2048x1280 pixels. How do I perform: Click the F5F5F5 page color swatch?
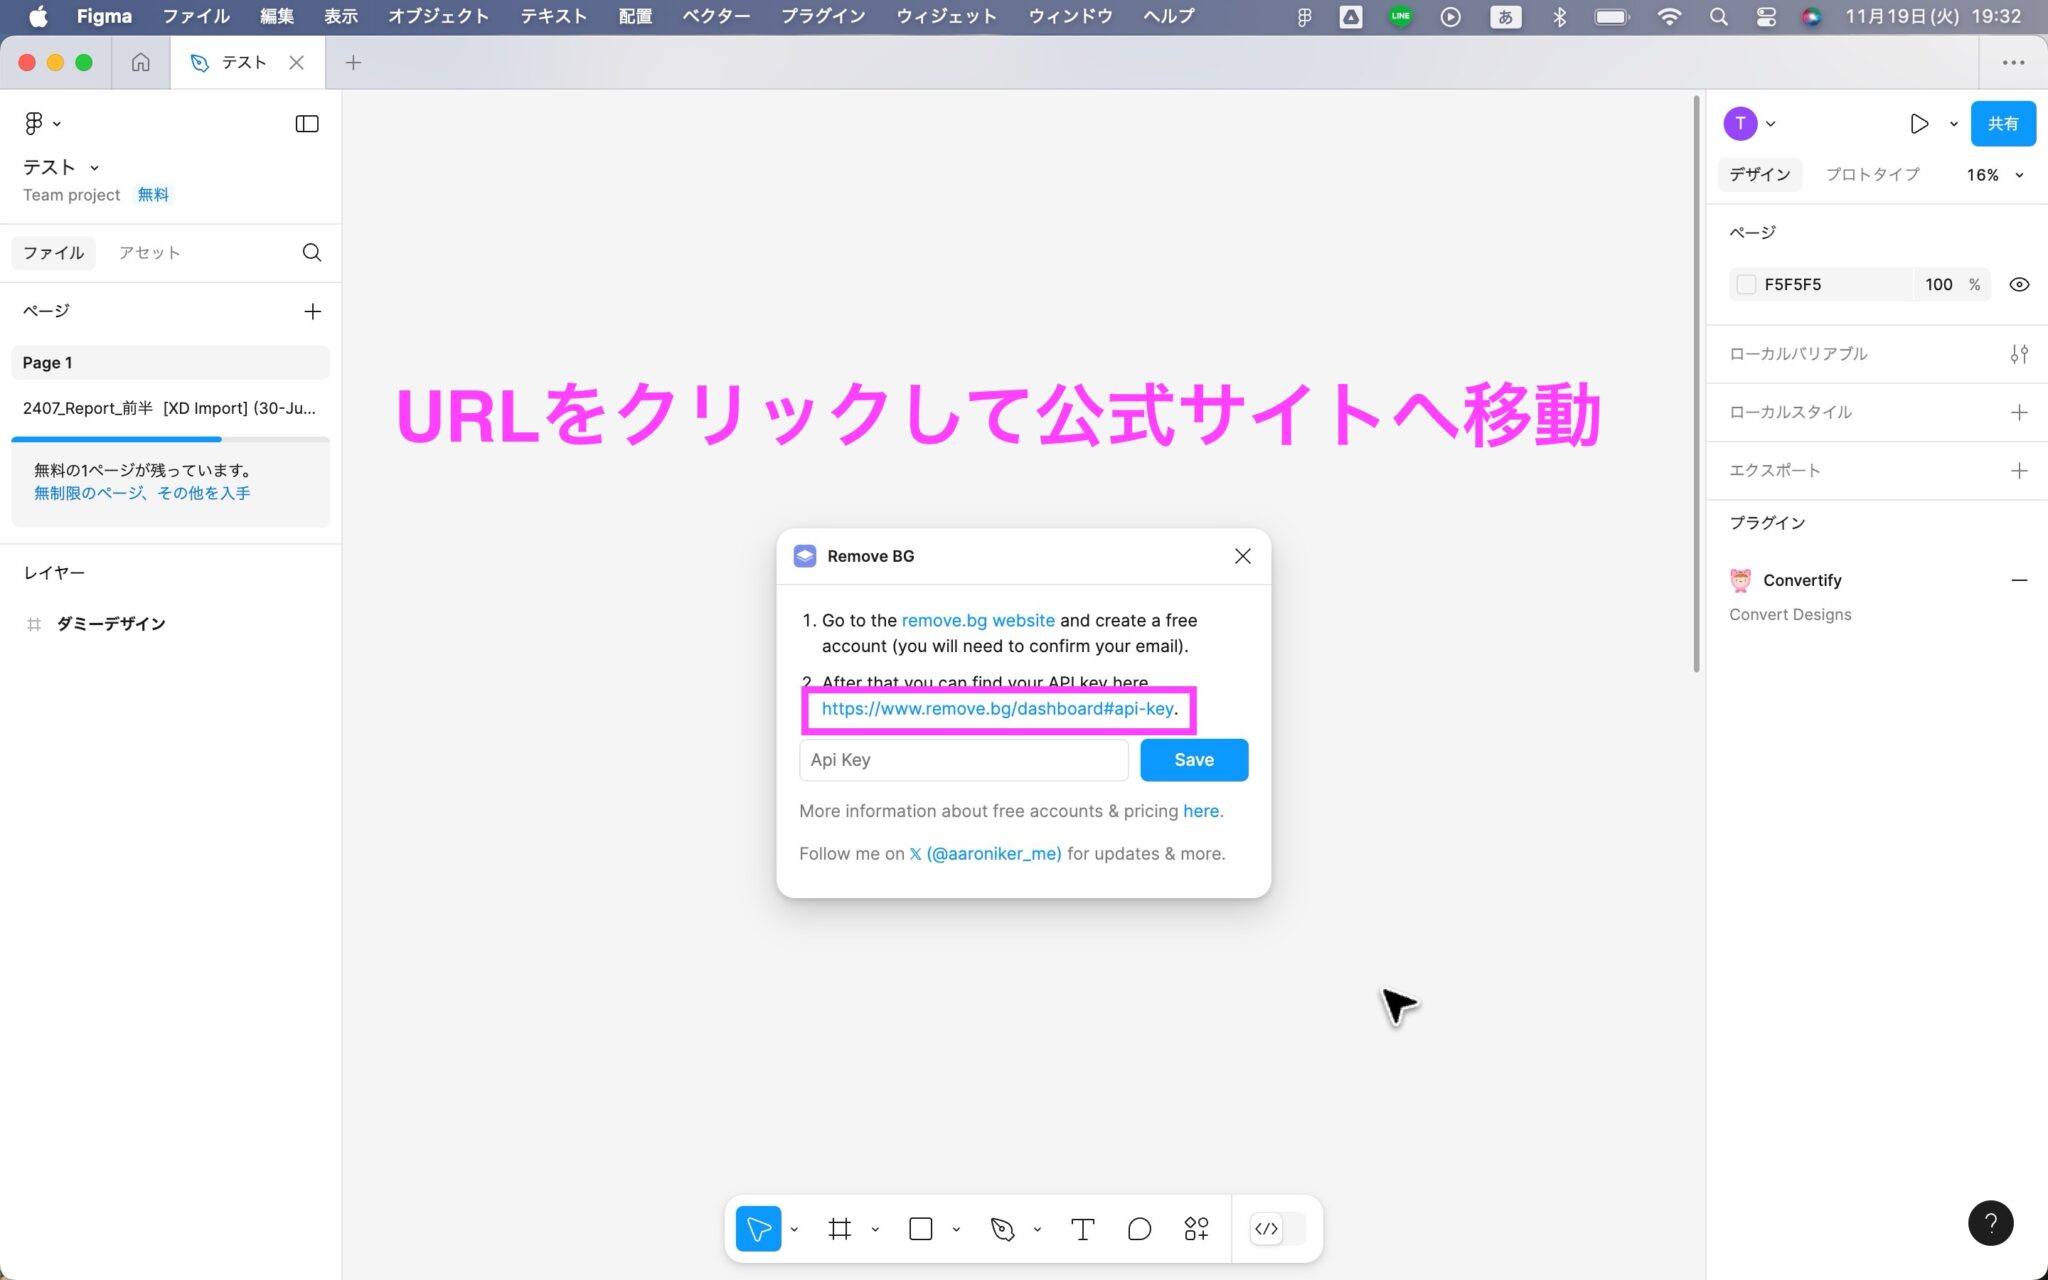point(1746,284)
